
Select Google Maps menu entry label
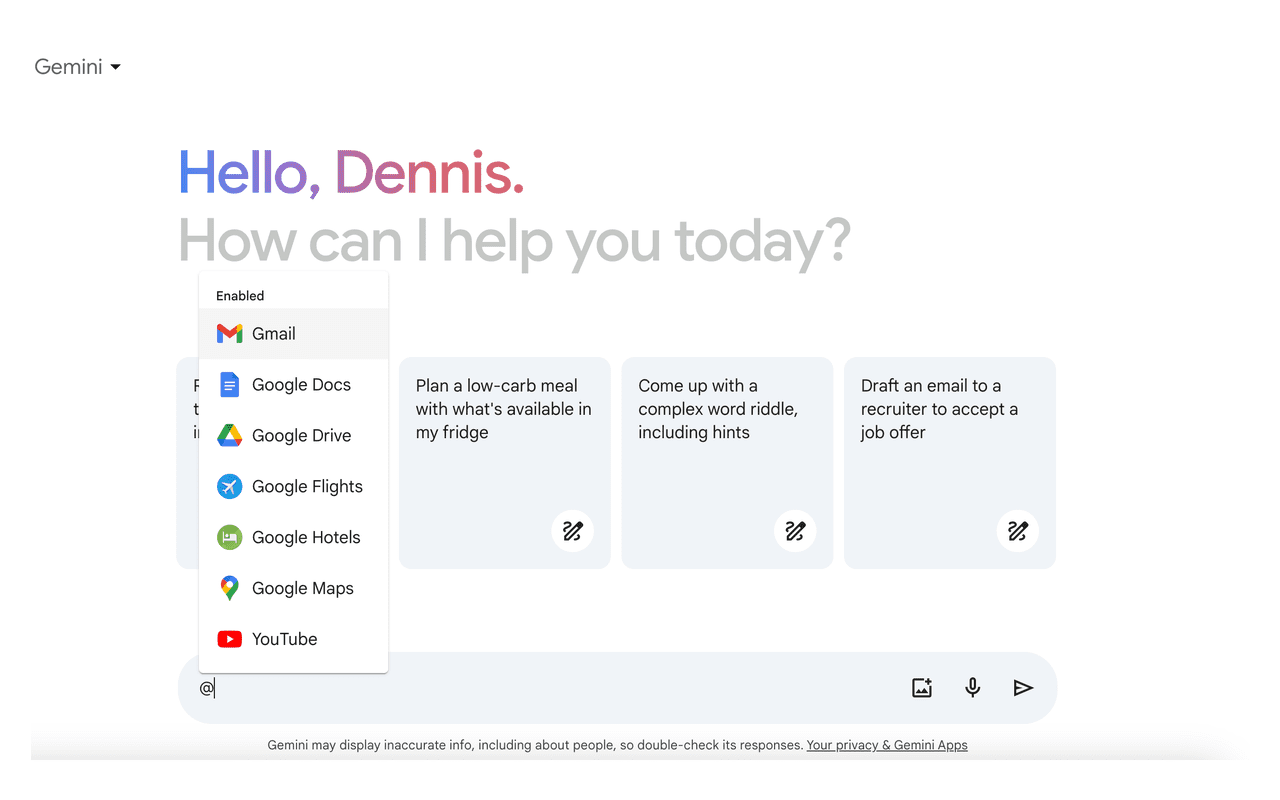click(302, 589)
